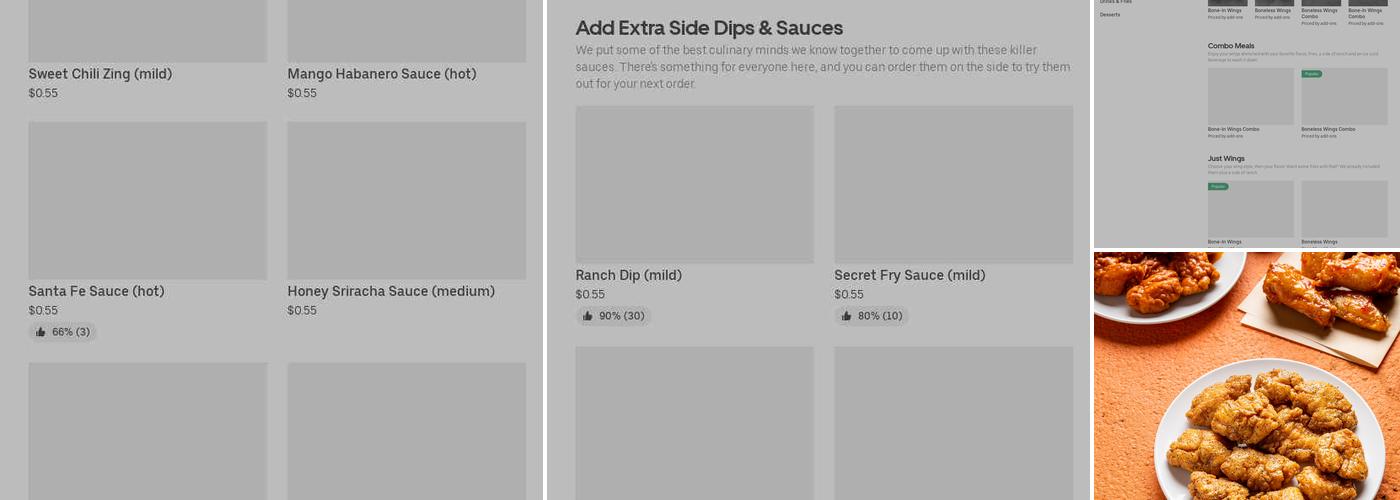This screenshot has height=500, width=1400.
Task: Click the Honey Sriracha Sauce image placeholder
Action: pos(406,200)
